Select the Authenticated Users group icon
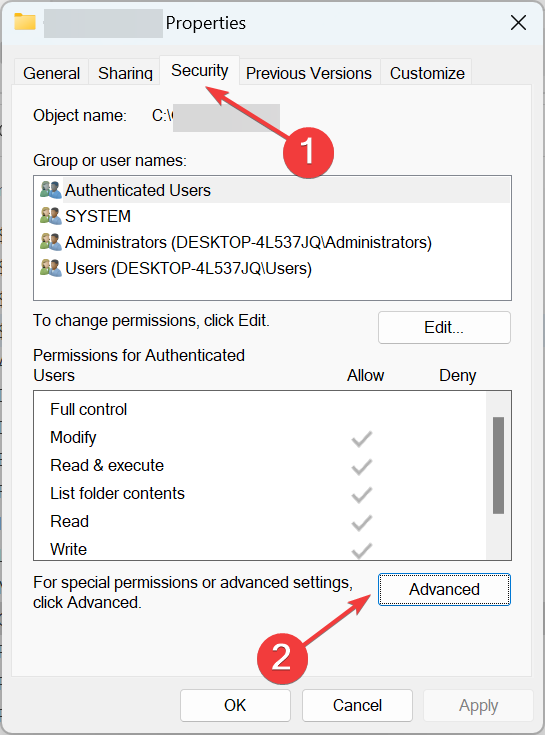 click(51, 190)
